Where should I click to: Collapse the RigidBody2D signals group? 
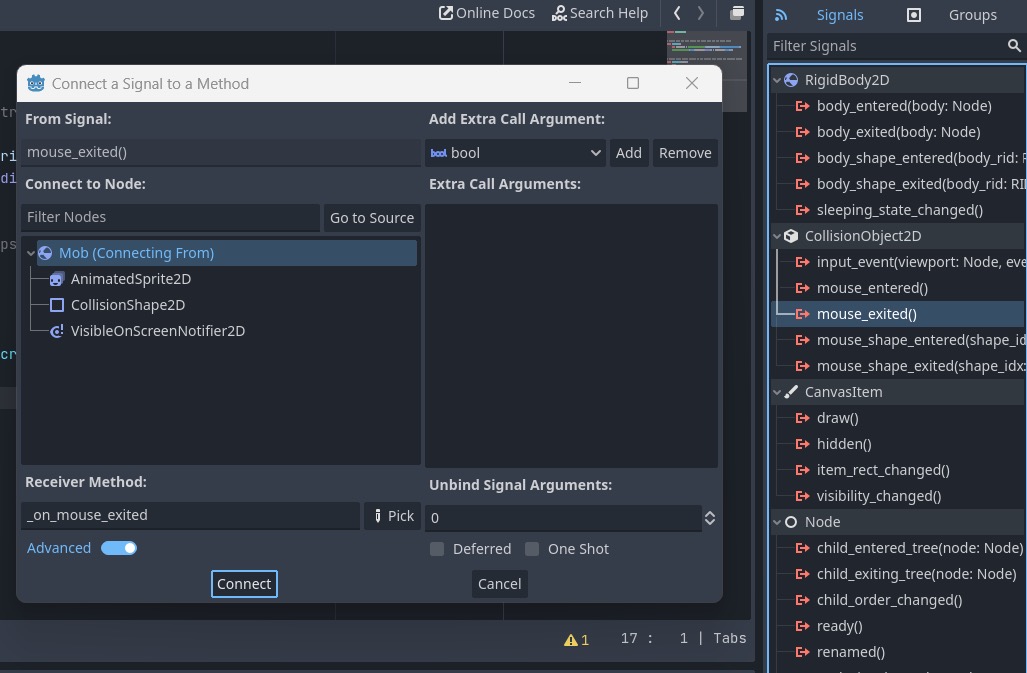(777, 80)
